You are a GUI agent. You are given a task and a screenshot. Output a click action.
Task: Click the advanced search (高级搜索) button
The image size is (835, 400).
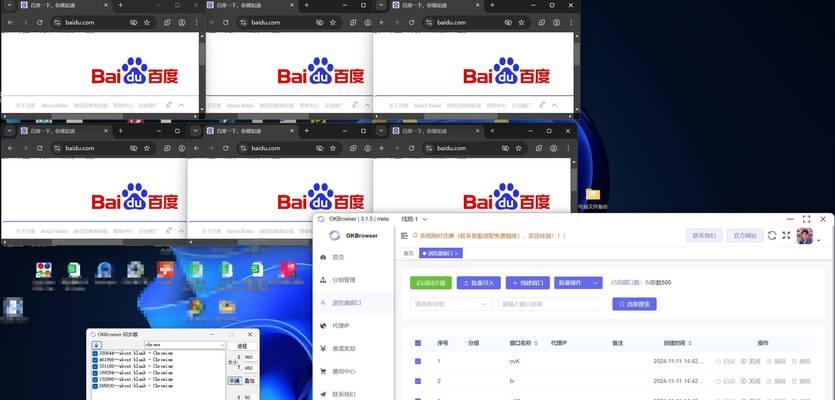(x=634, y=304)
